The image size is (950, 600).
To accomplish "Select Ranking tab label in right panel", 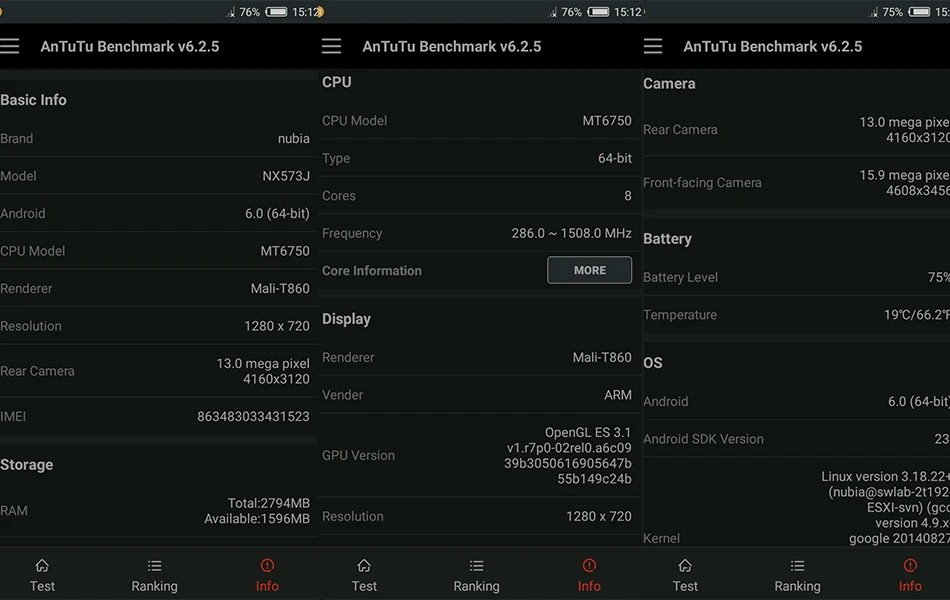I will pyautogui.click(x=797, y=586).
